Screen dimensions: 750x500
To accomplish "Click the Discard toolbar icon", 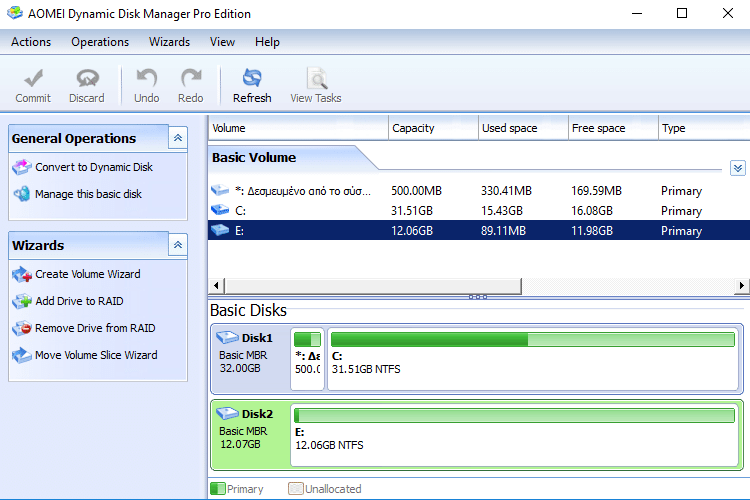I will click(88, 78).
